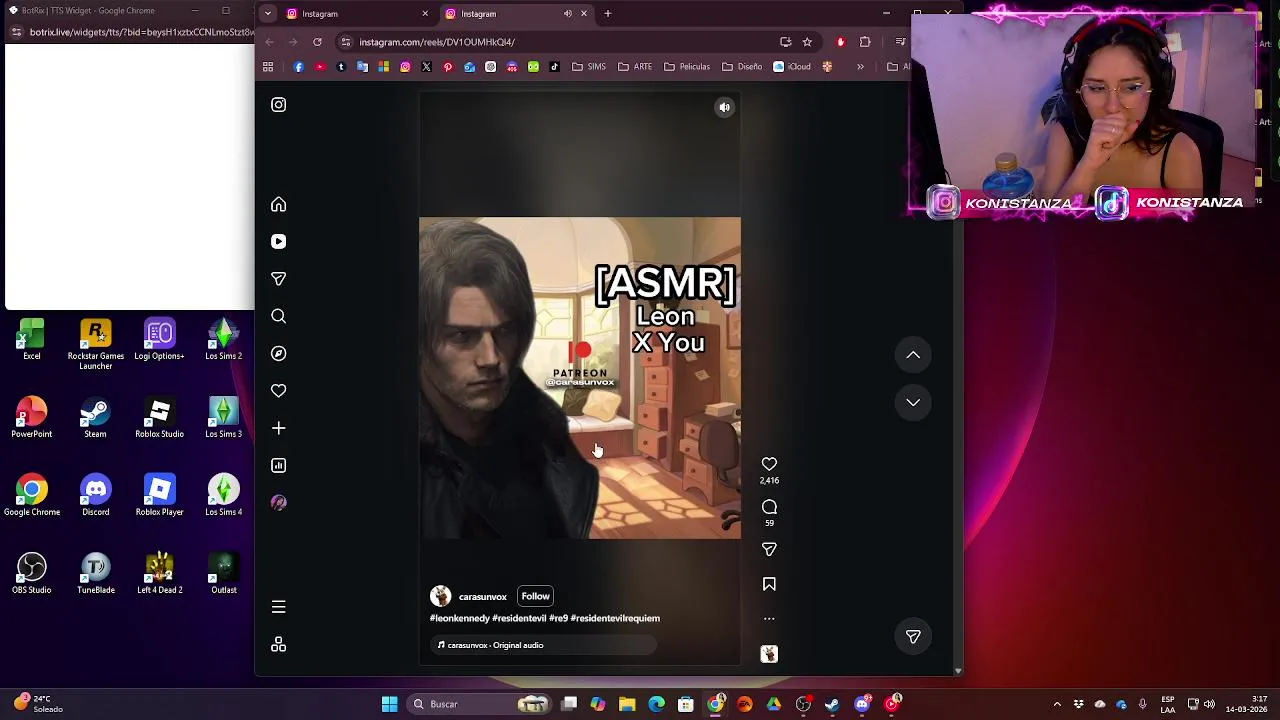The width and height of the screenshot is (1280, 720).
Task: Save the reel with bookmark icon
Action: [769, 584]
